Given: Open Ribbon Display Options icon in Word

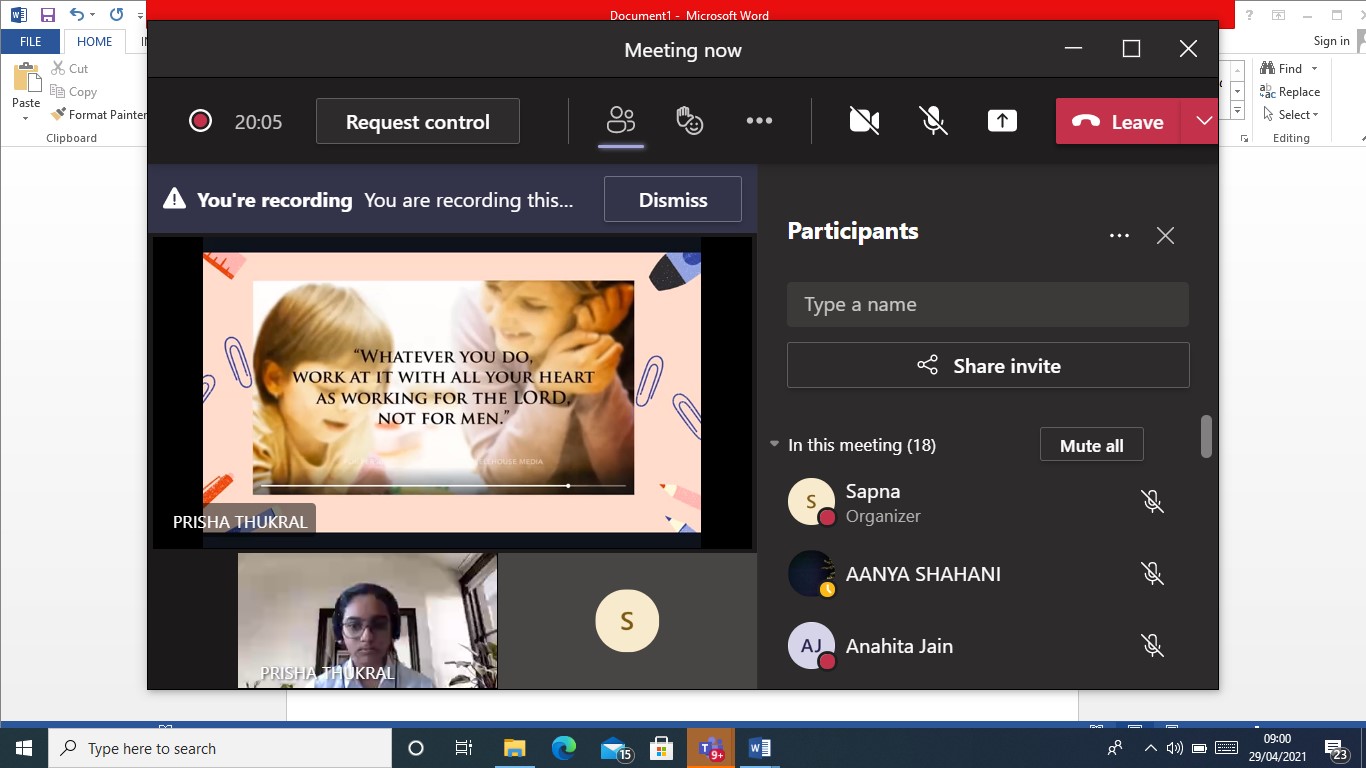Looking at the screenshot, I should (1278, 15).
